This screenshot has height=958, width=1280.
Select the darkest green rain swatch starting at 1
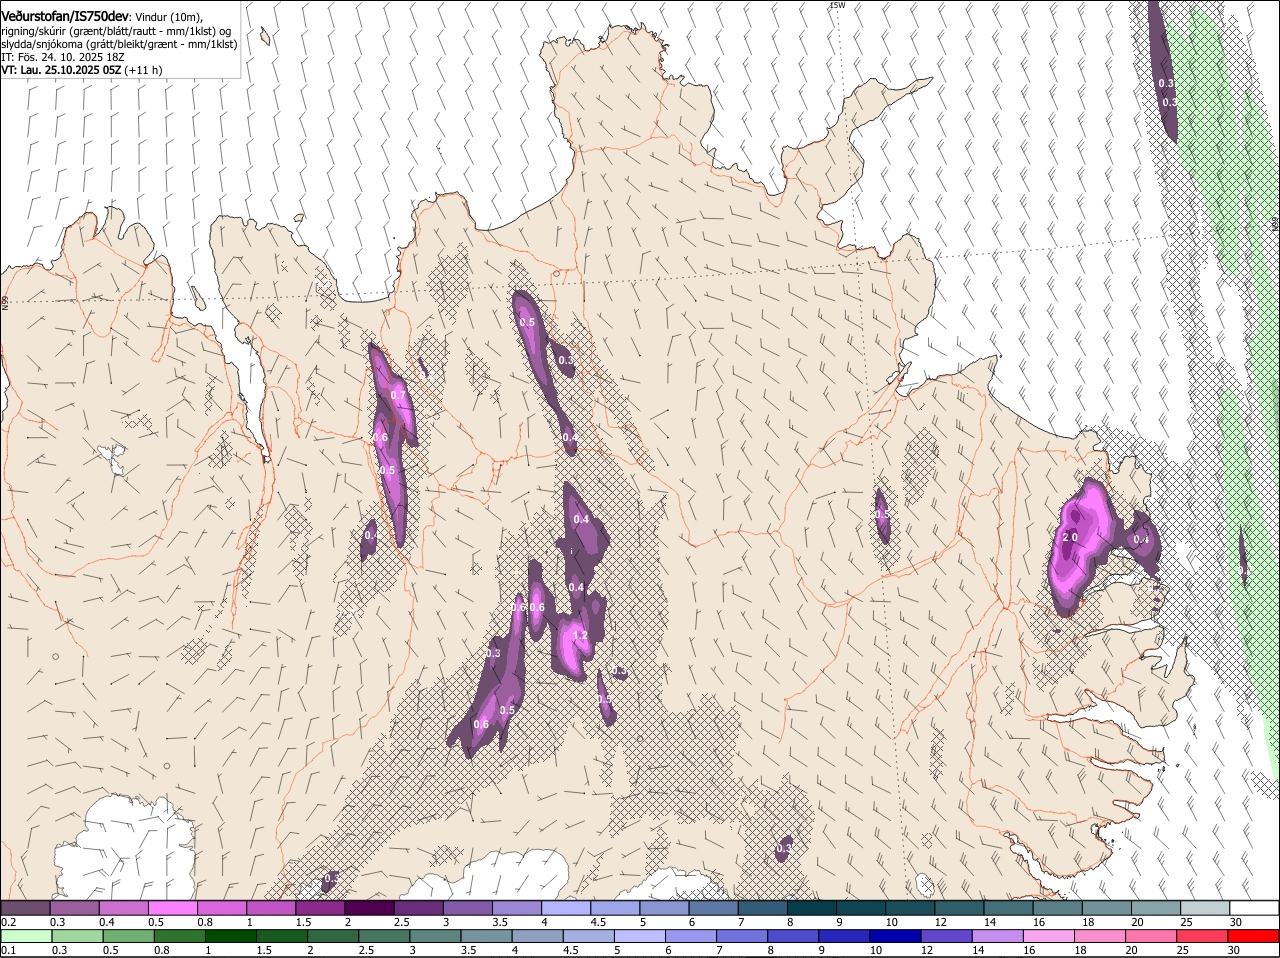[x=230, y=936]
